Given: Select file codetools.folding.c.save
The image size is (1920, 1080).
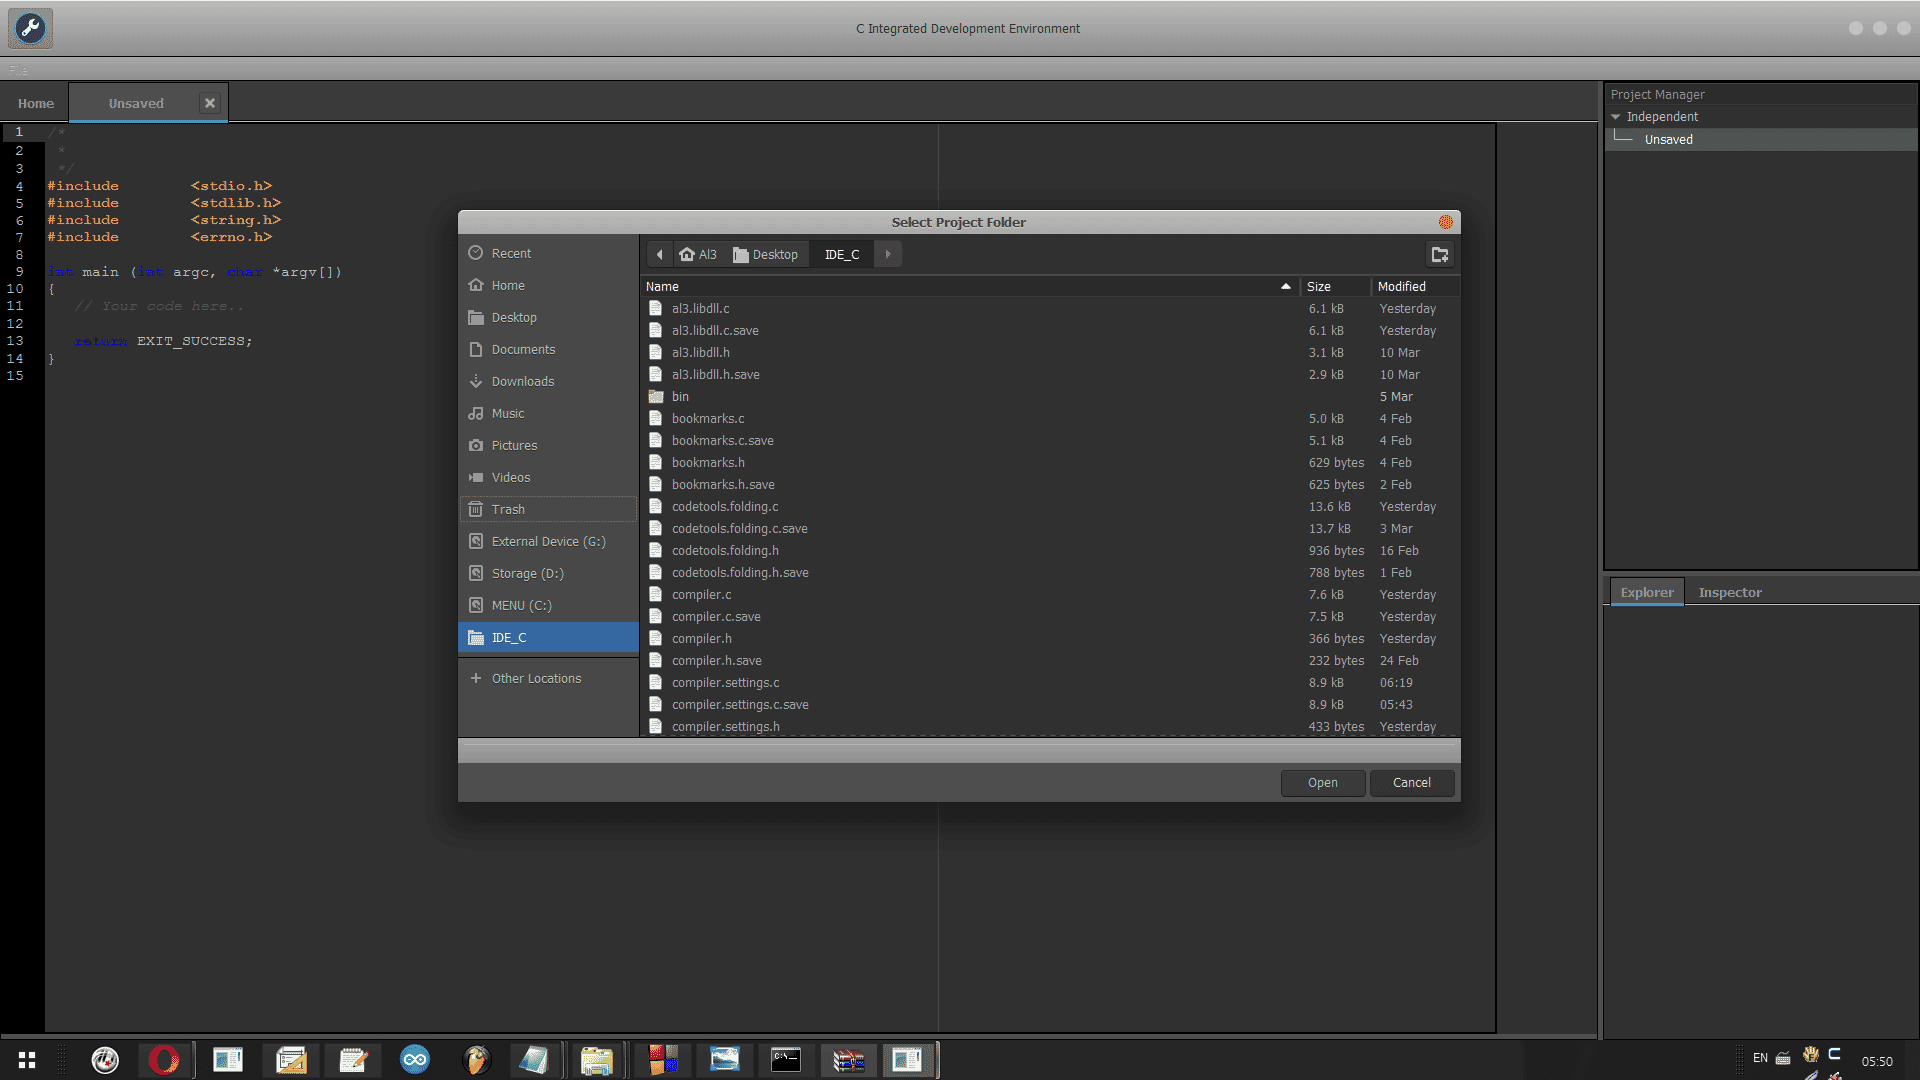Looking at the screenshot, I should [x=1050, y=529].
